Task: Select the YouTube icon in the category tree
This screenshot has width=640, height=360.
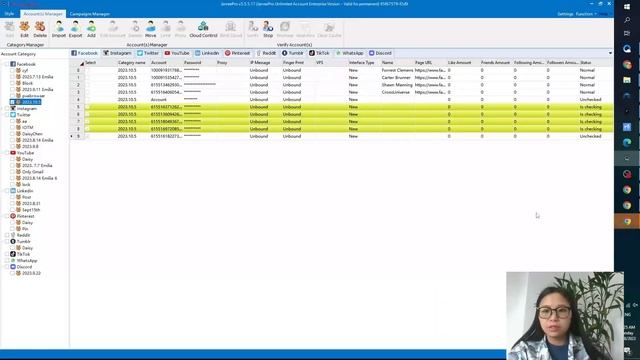Action: 13,153
